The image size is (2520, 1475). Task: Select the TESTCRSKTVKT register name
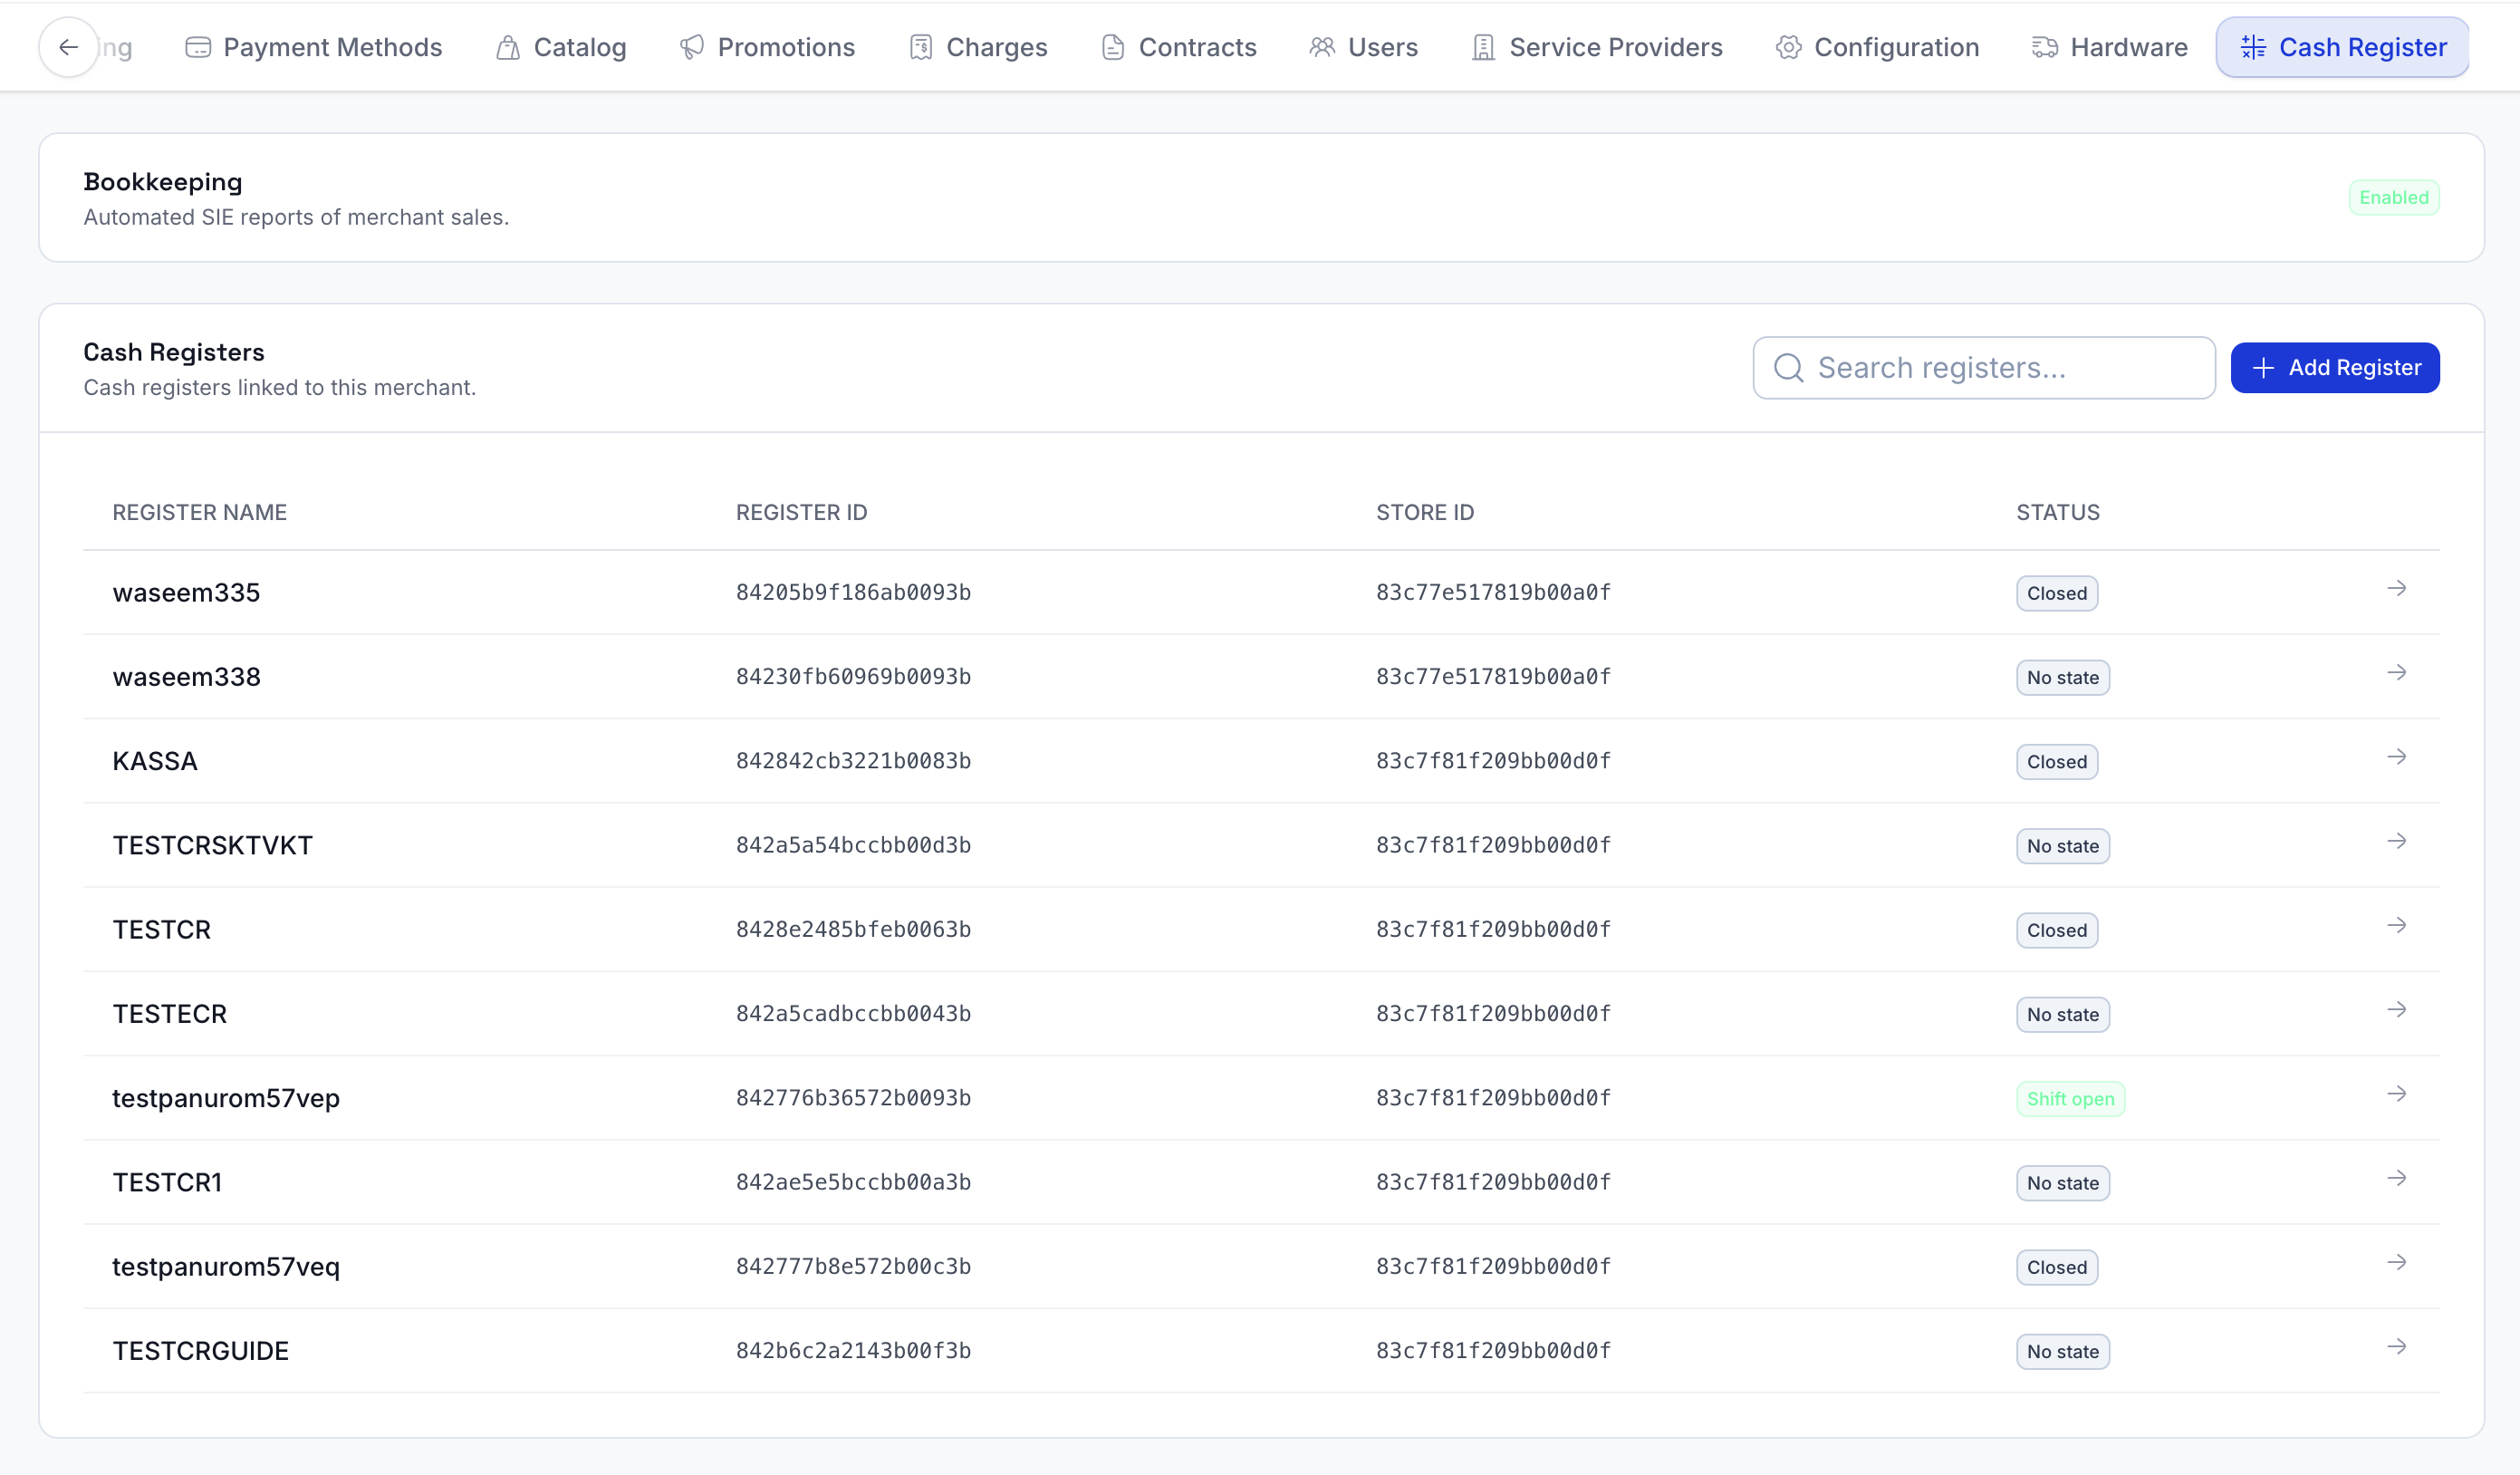click(212, 846)
